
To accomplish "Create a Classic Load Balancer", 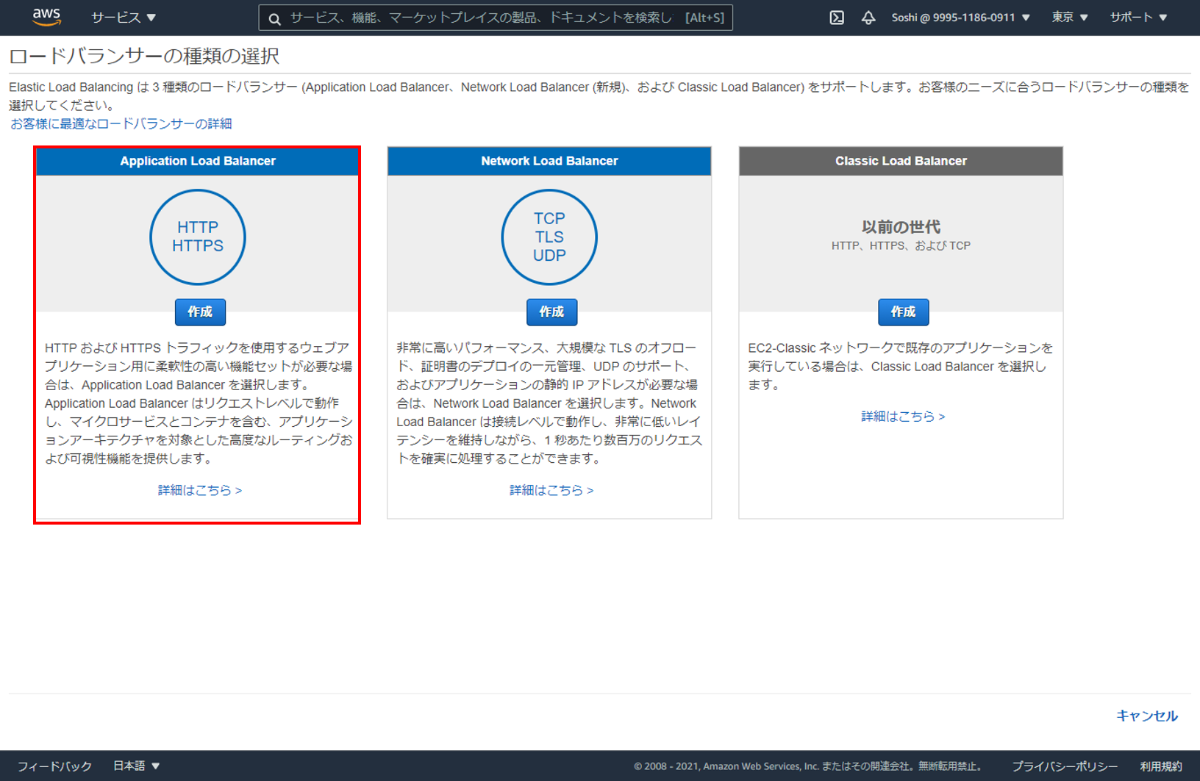I will pyautogui.click(x=904, y=311).
